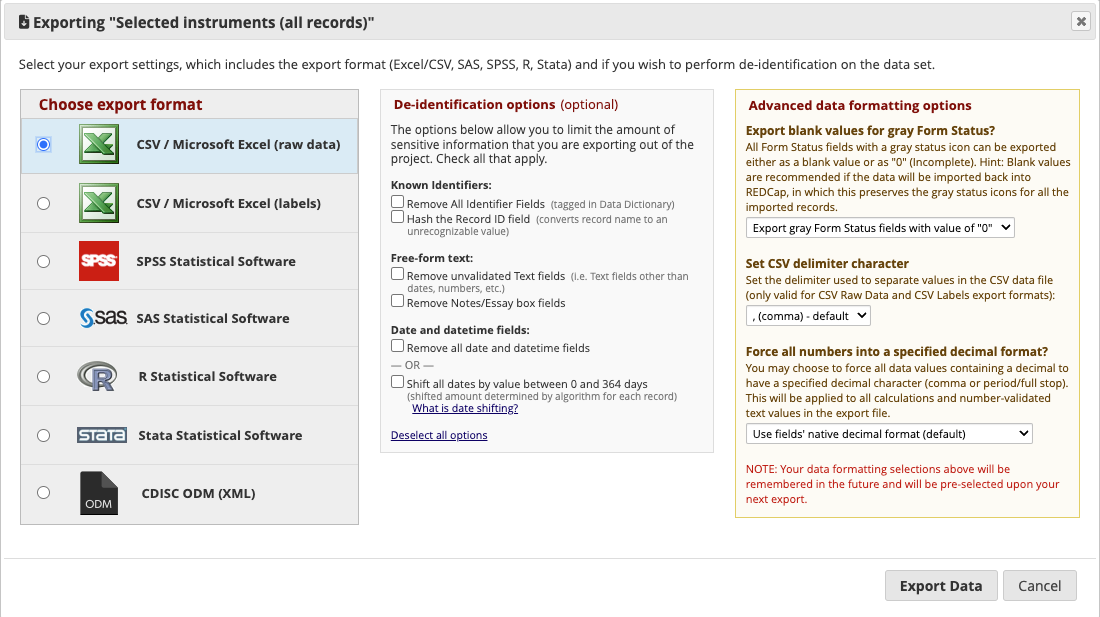Select the CSV / Microsoft Excel (labels) radio button

(x=43, y=203)
